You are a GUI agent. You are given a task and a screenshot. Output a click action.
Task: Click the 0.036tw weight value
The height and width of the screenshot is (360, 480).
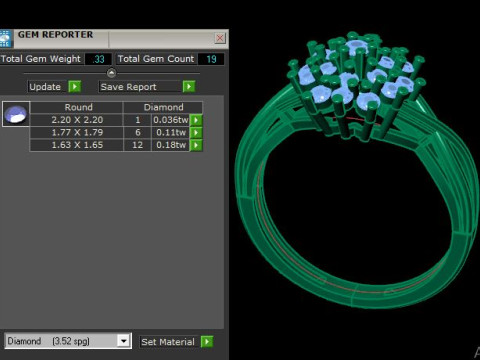171,120
